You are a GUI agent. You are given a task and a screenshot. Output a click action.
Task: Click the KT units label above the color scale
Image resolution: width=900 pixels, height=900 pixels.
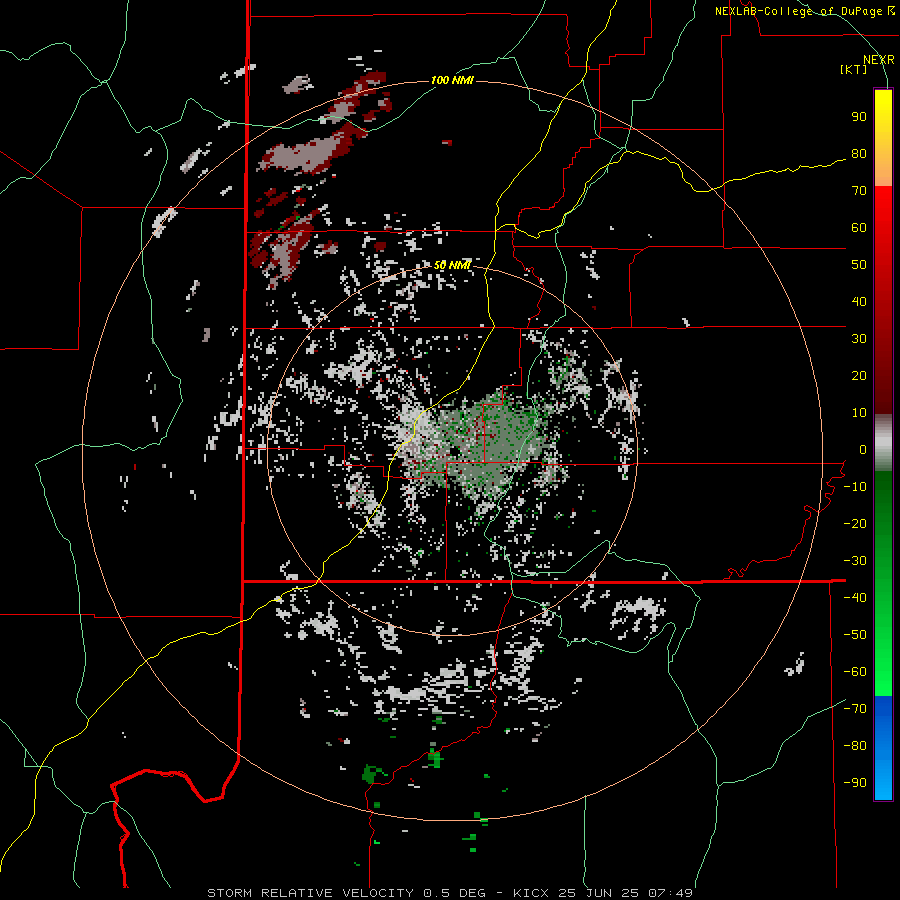coord(854,69)
